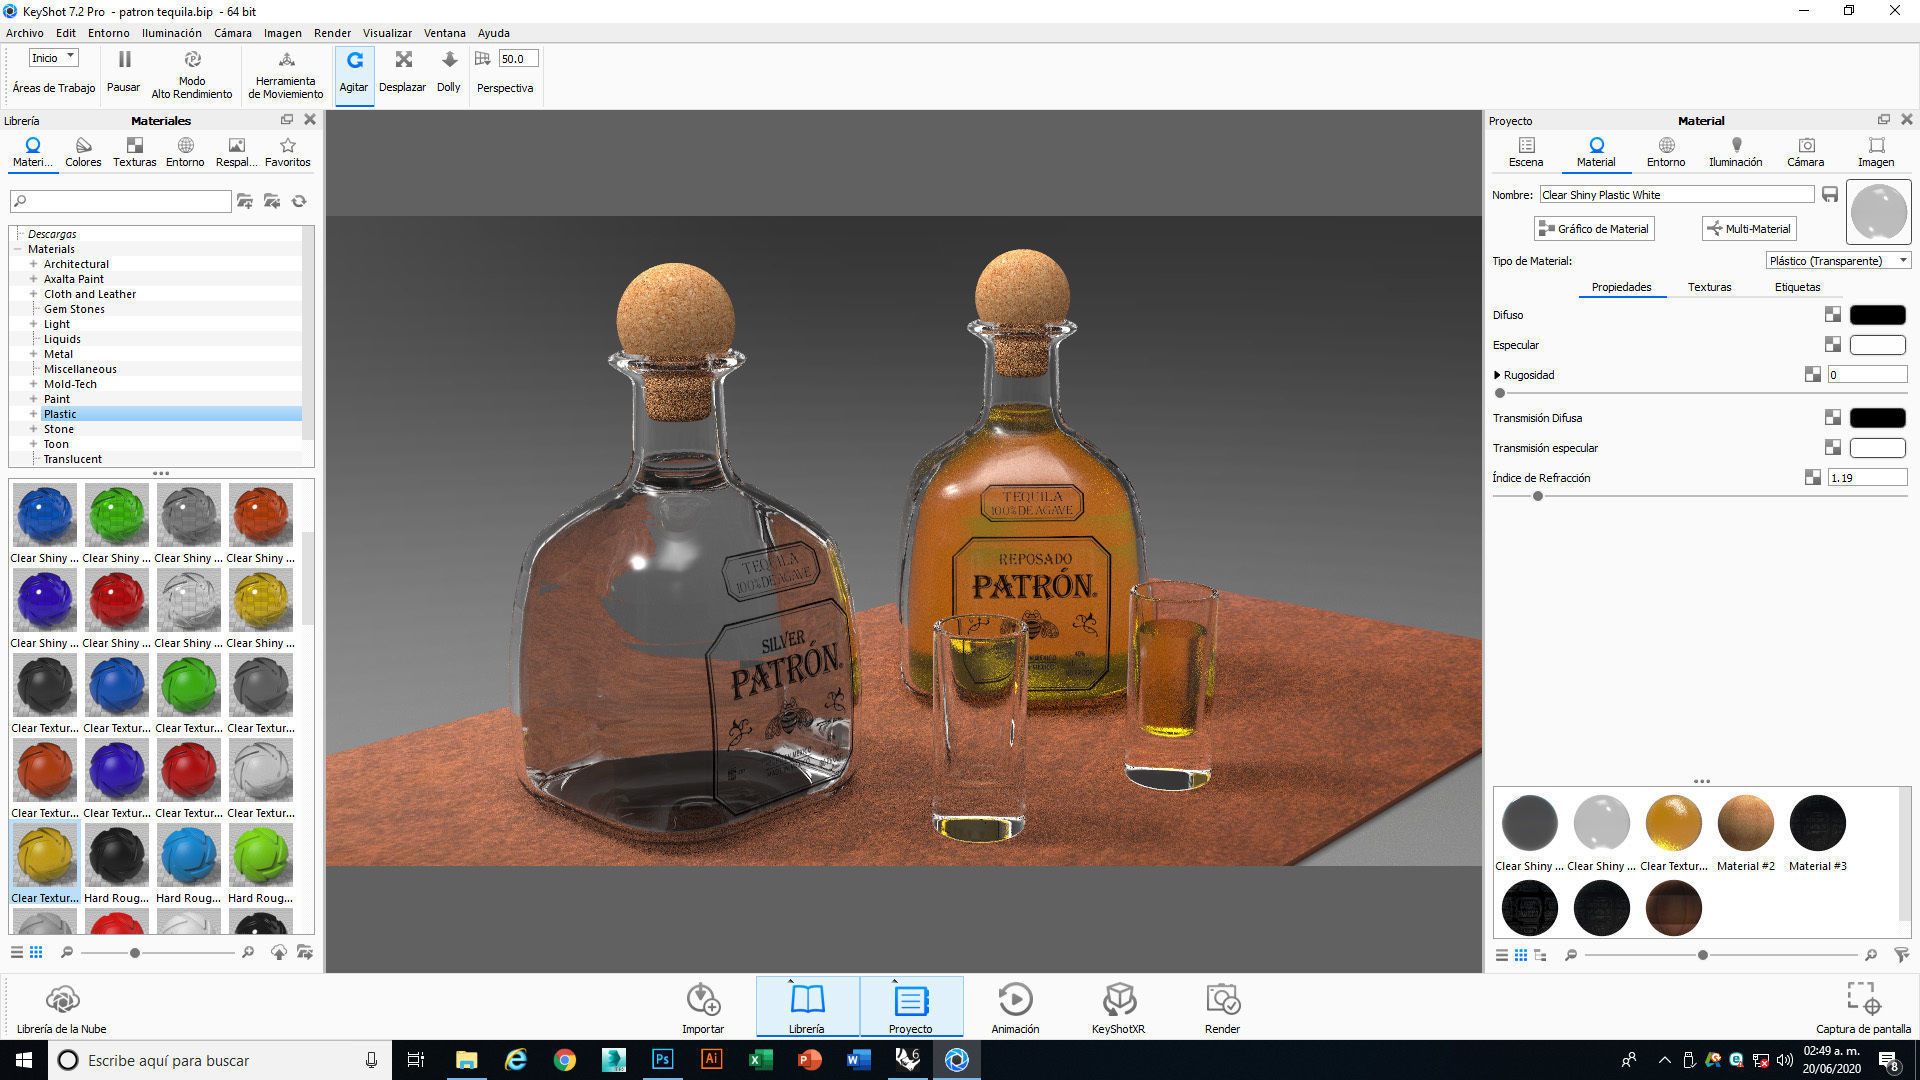Open Librería de la Nube

[x=62, y=1008]
